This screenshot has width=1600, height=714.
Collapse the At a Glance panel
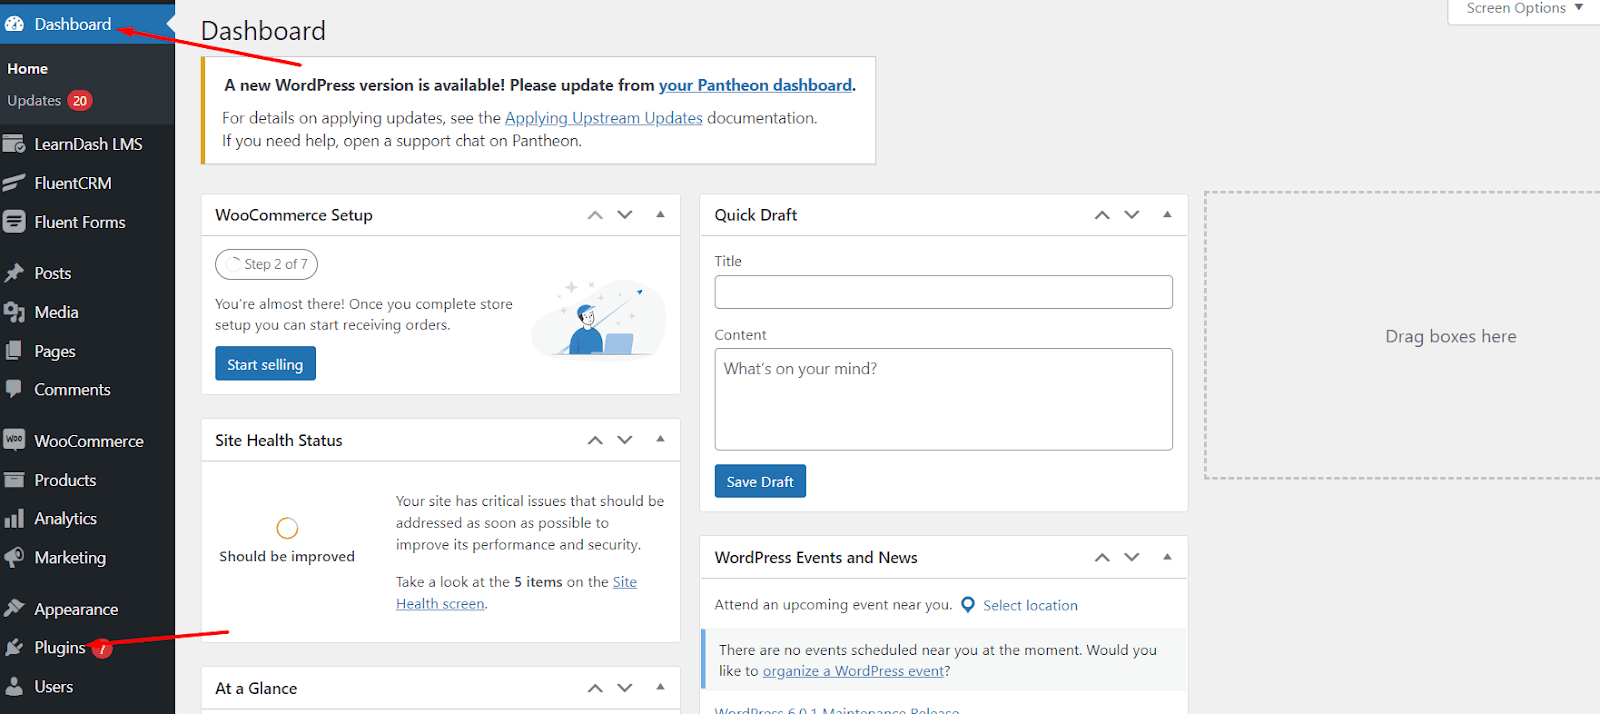point(660,687)
